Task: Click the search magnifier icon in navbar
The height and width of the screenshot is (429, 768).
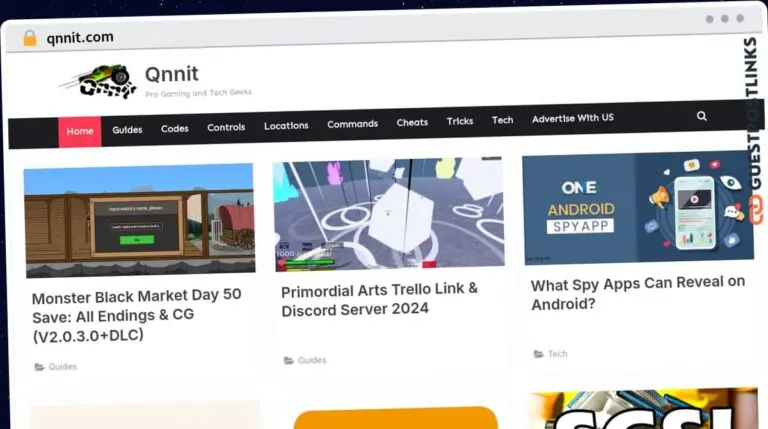Action: (701, 116)
